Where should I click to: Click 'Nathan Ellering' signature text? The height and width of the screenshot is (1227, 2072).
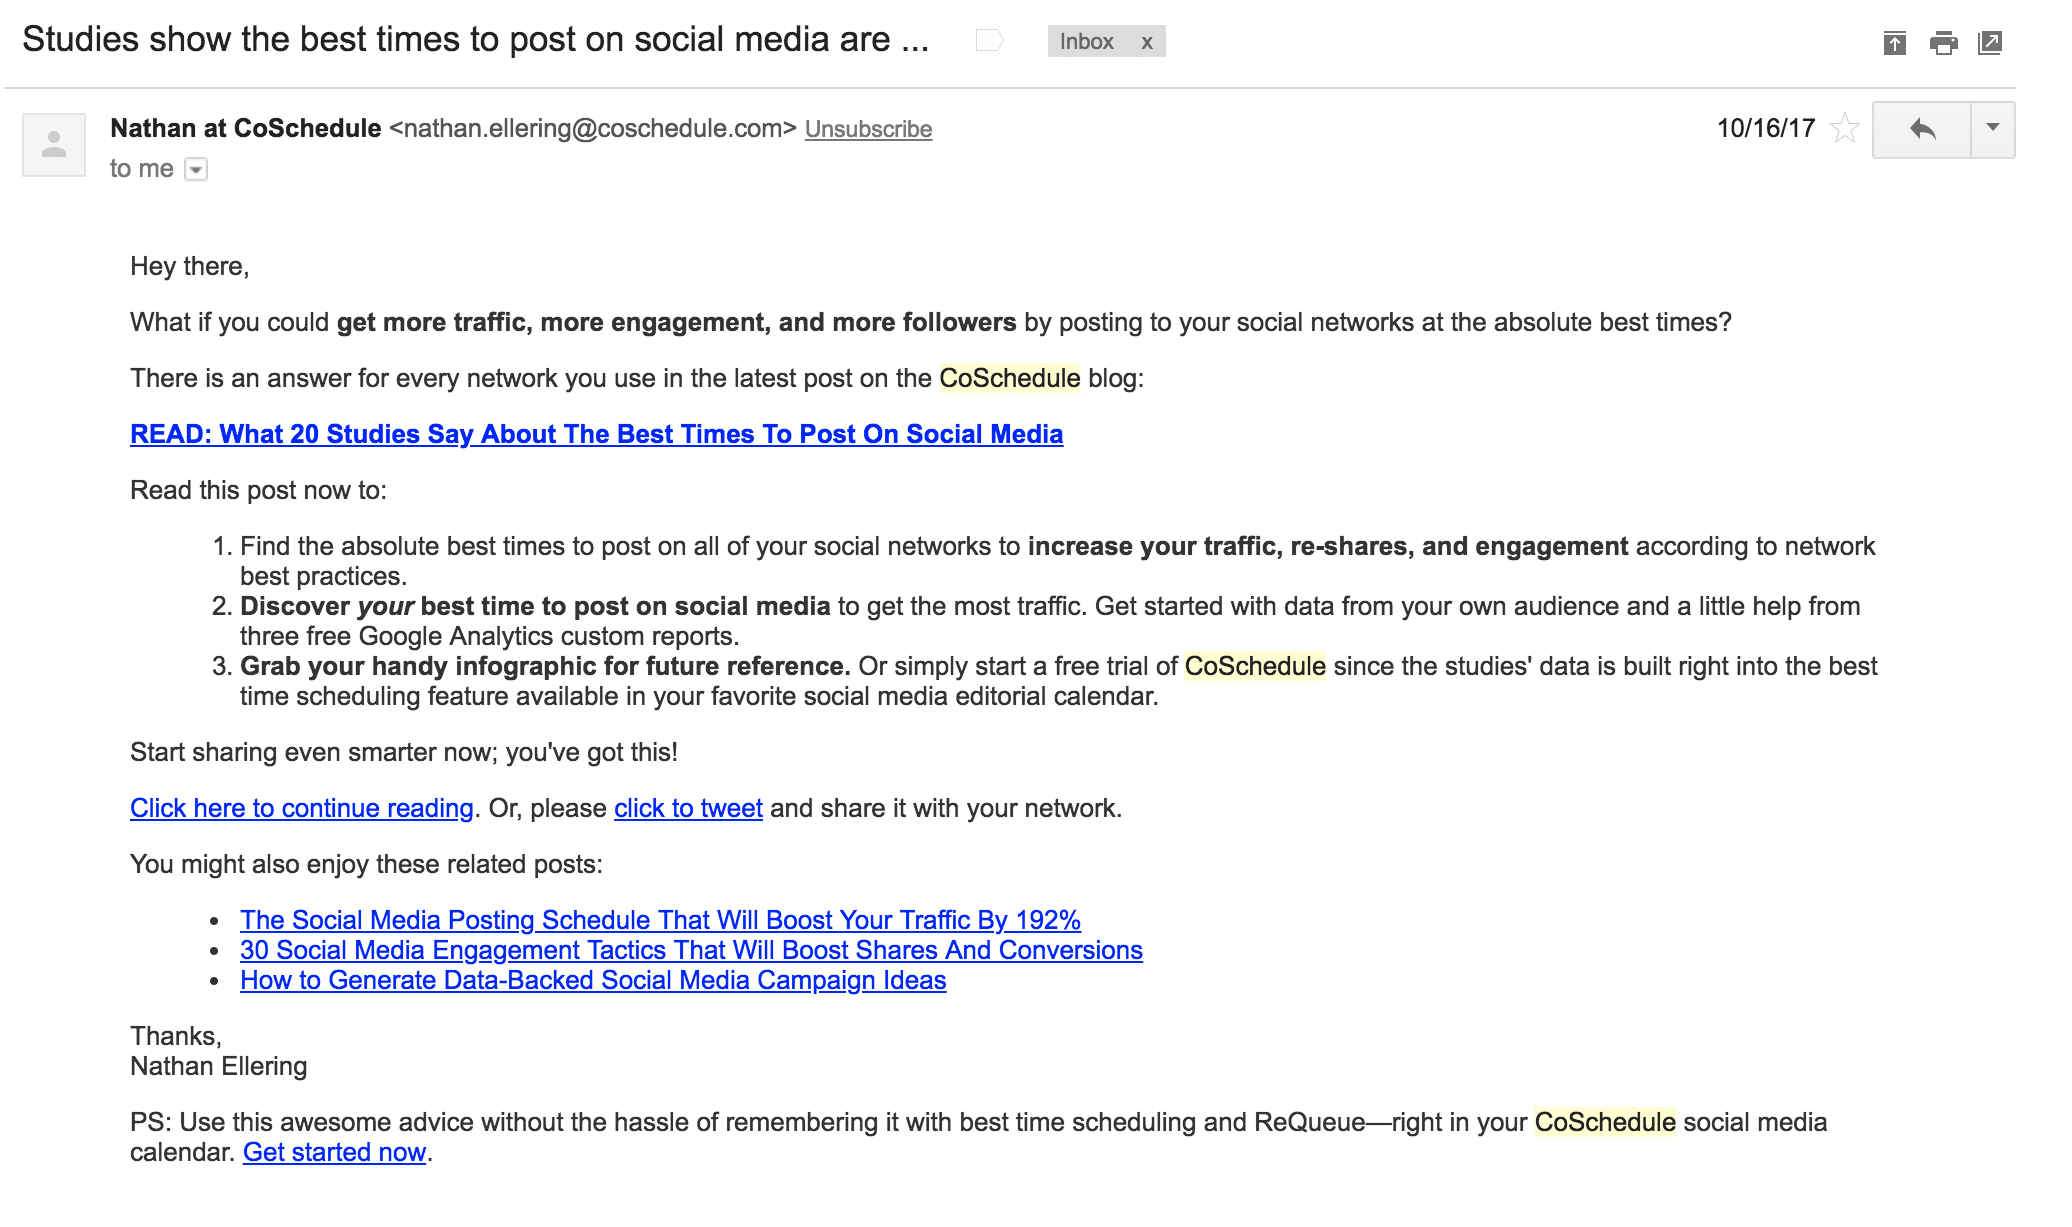[x=219, y=1066]
